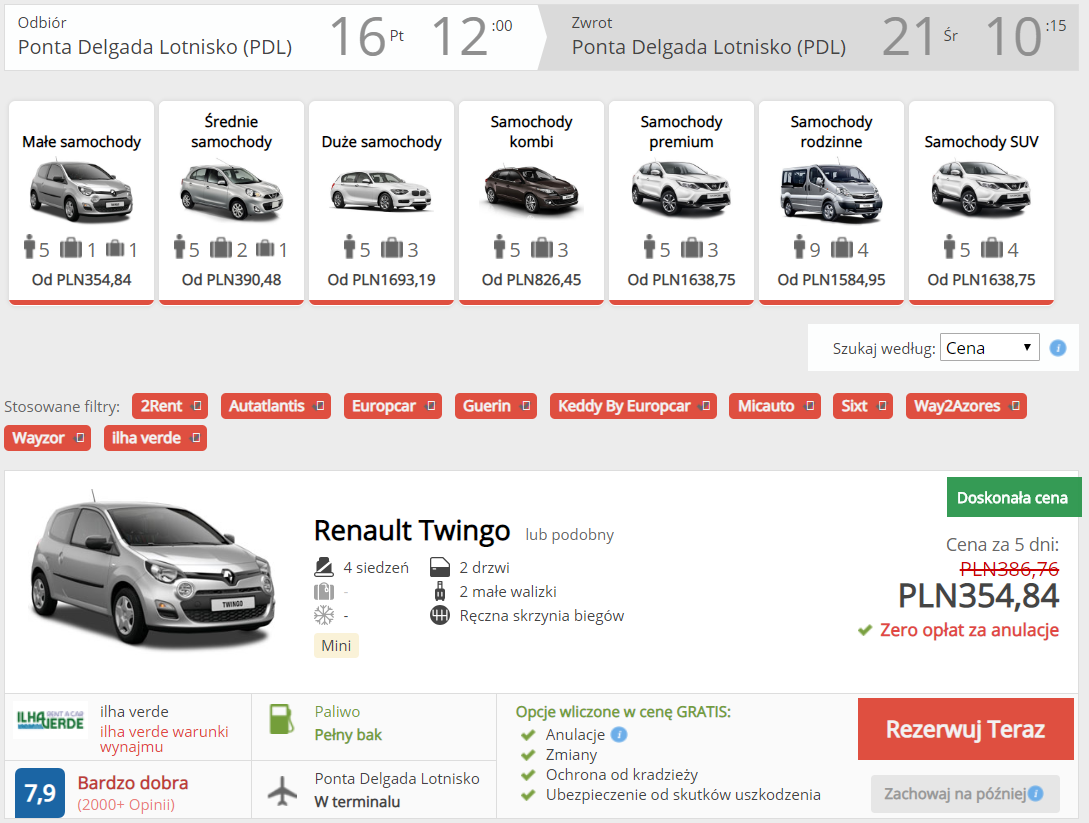Remove the Sixt filter tag
Image resolution: width=1089 pixels, height=823 pixels.
click(x=882, y=406)
